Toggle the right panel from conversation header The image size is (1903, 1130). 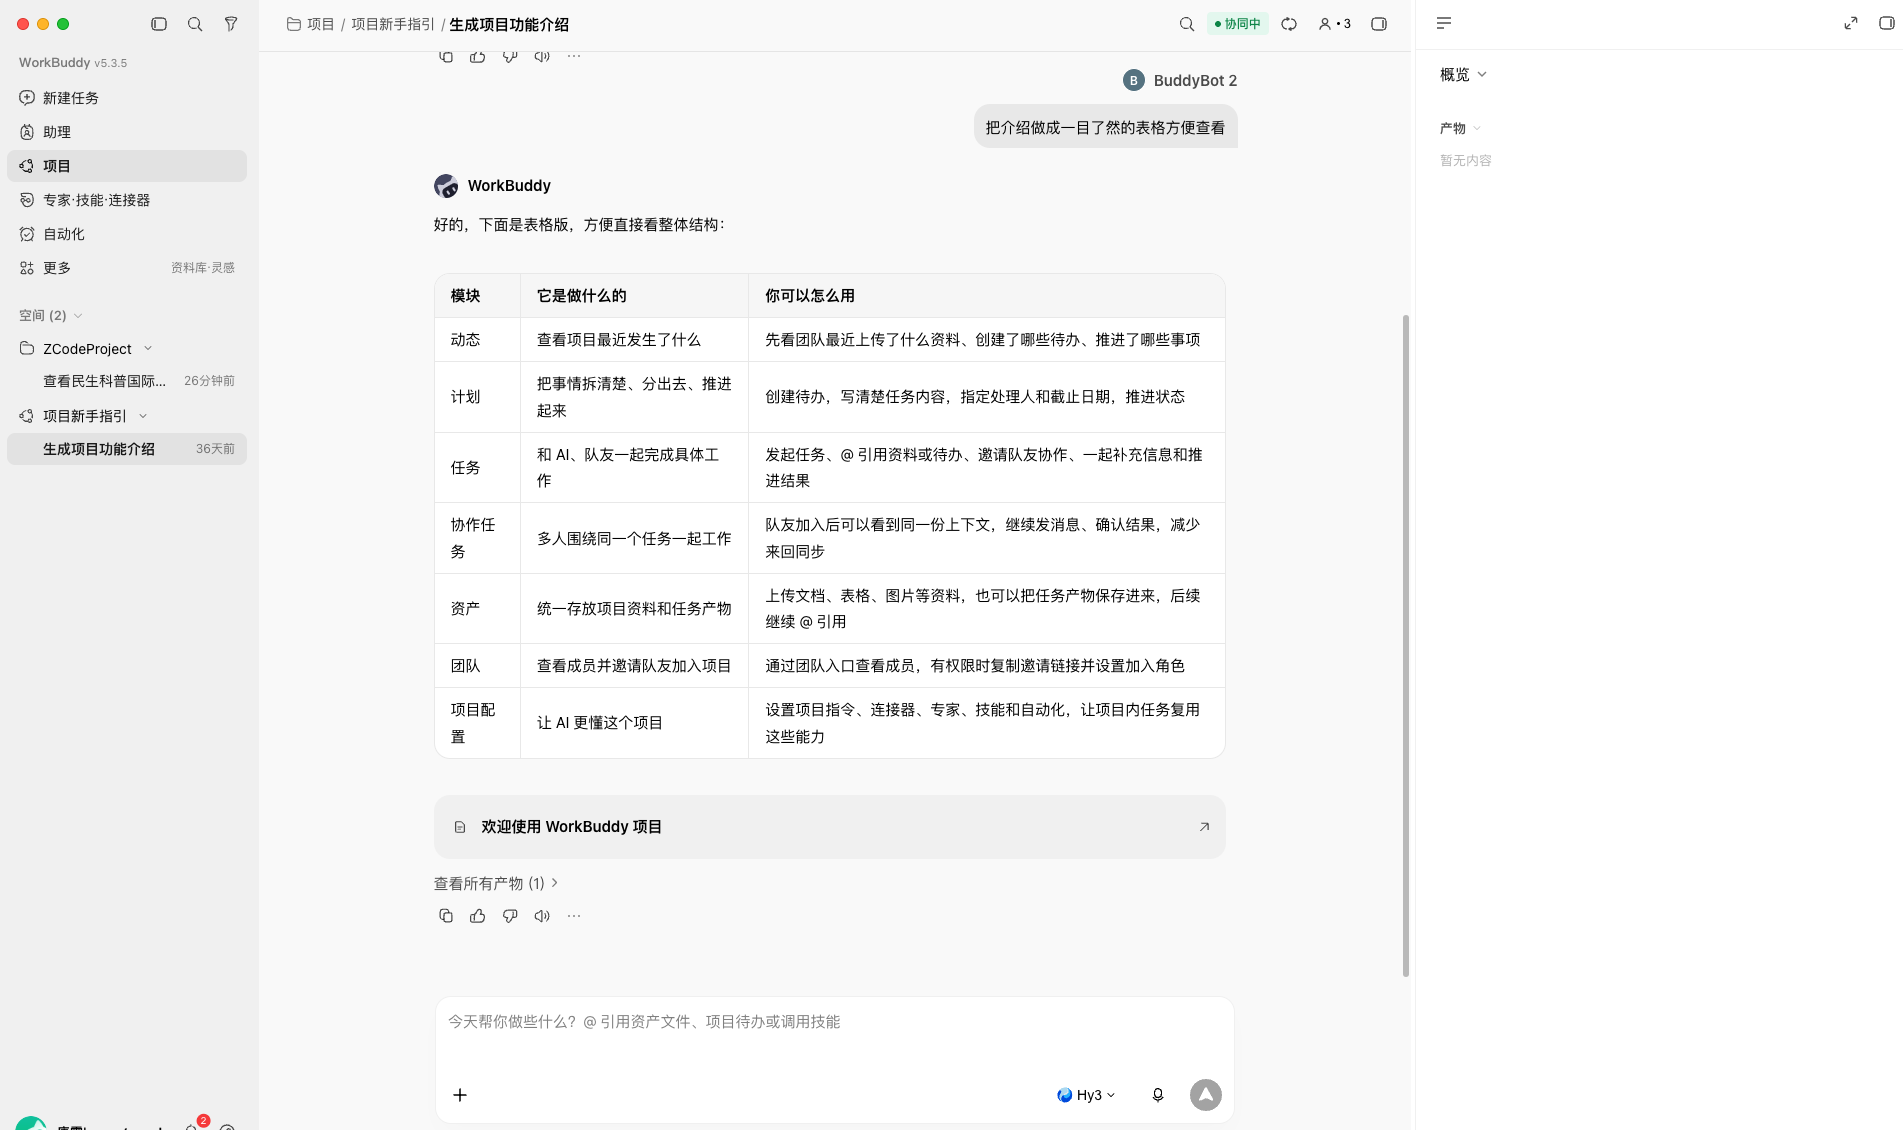point(1379,24)
